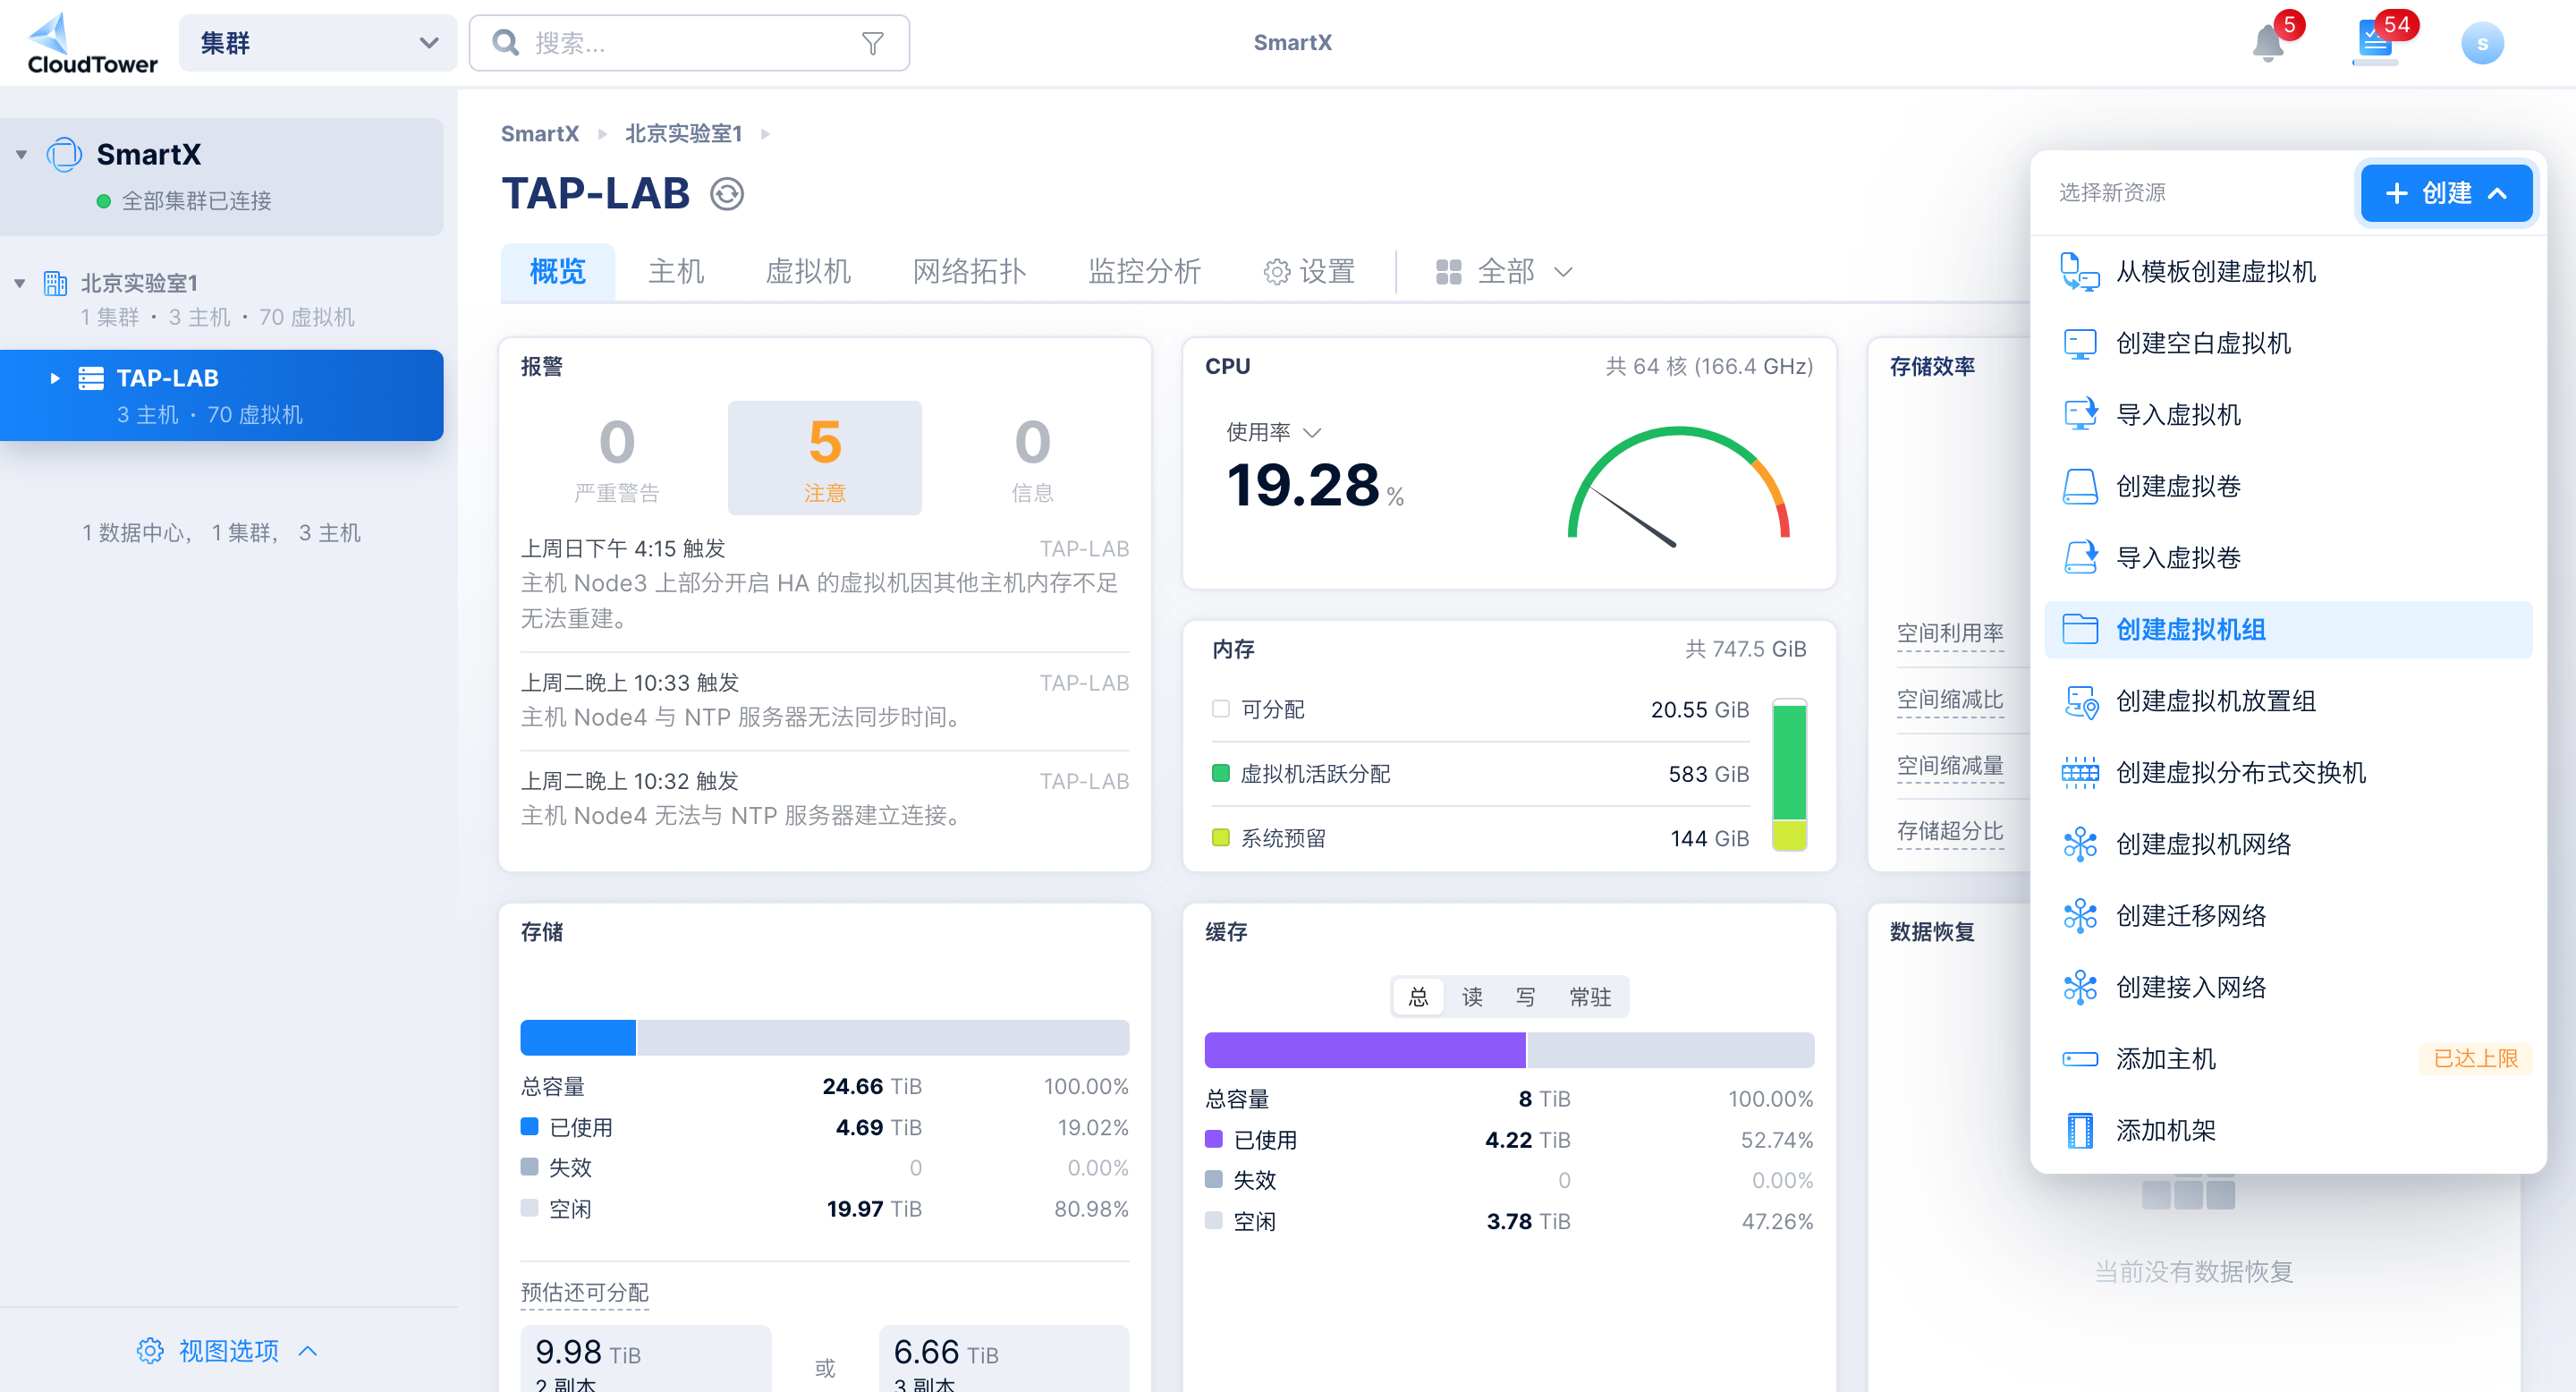2576x1392 pixels.
Task: Open the Node3 HA memory alert
Action: tap(825, 584)
